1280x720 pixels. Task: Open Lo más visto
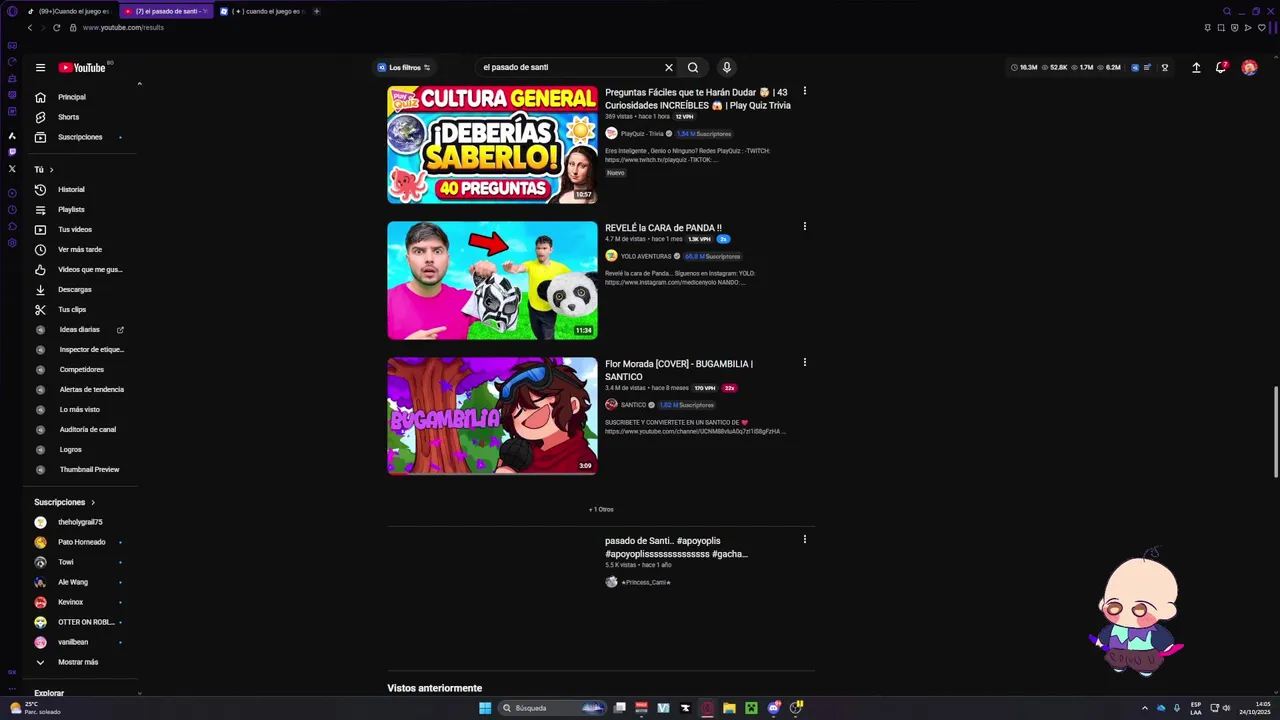coord(80,409)
